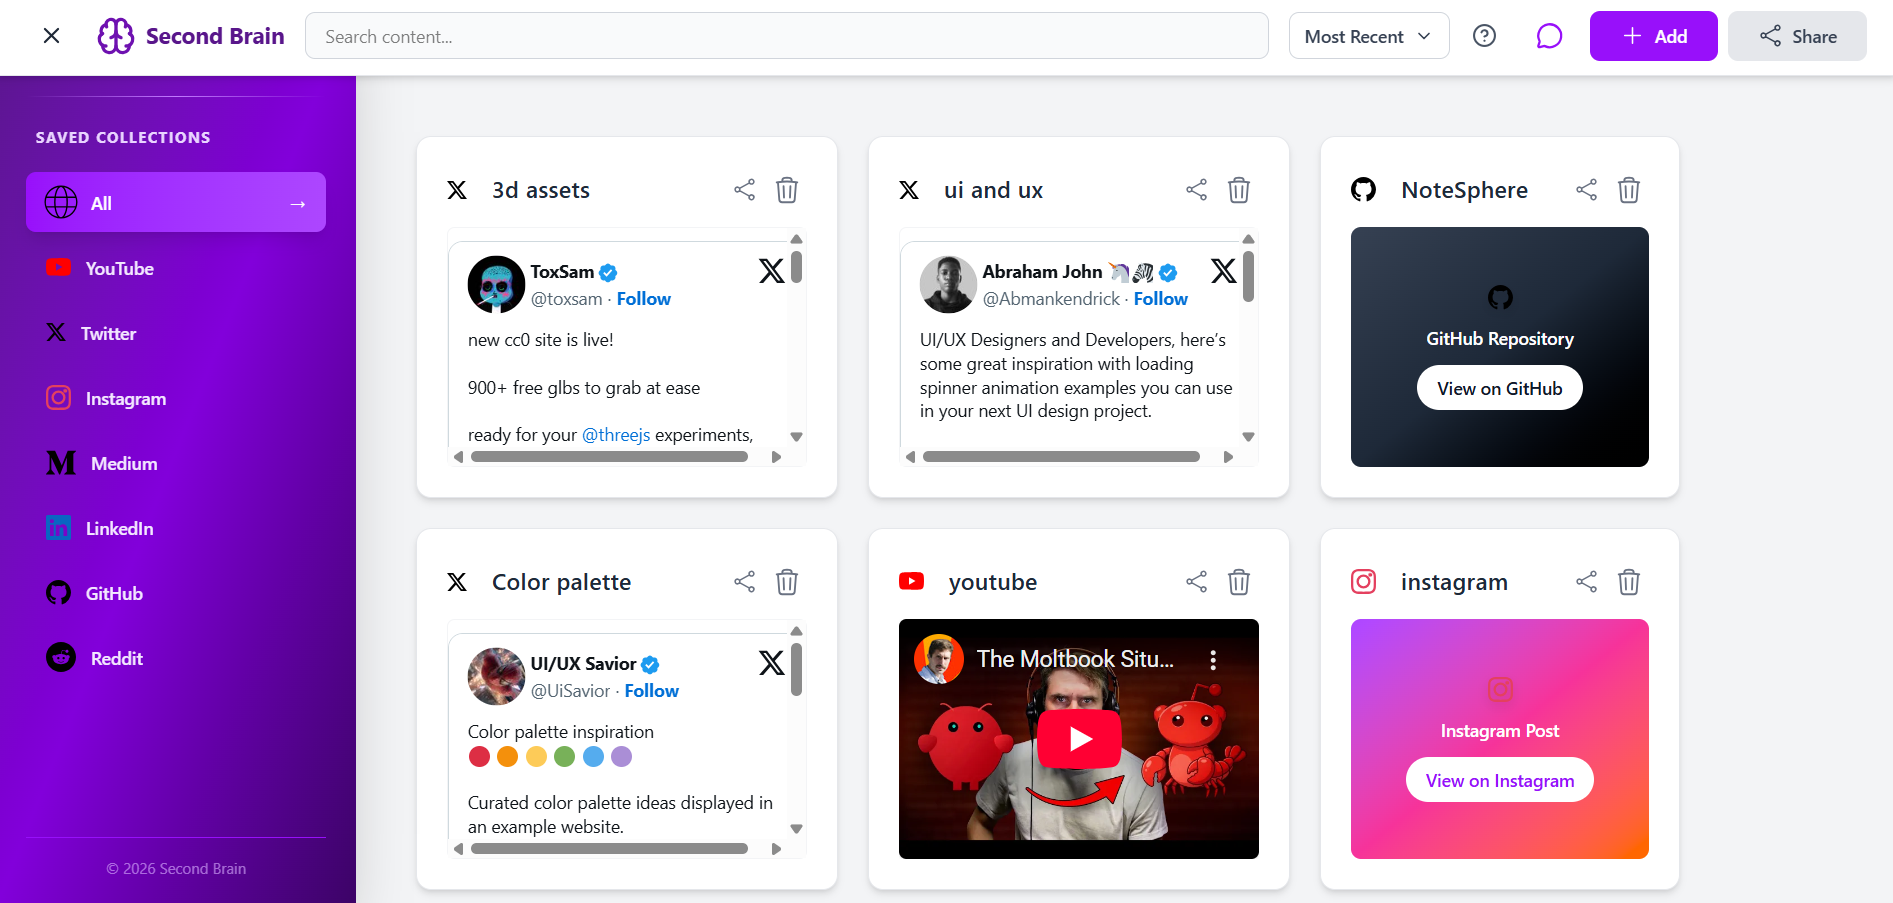Click the View on GitHub button
This screenshot has width=1893, height=903.
[1499, 388]
